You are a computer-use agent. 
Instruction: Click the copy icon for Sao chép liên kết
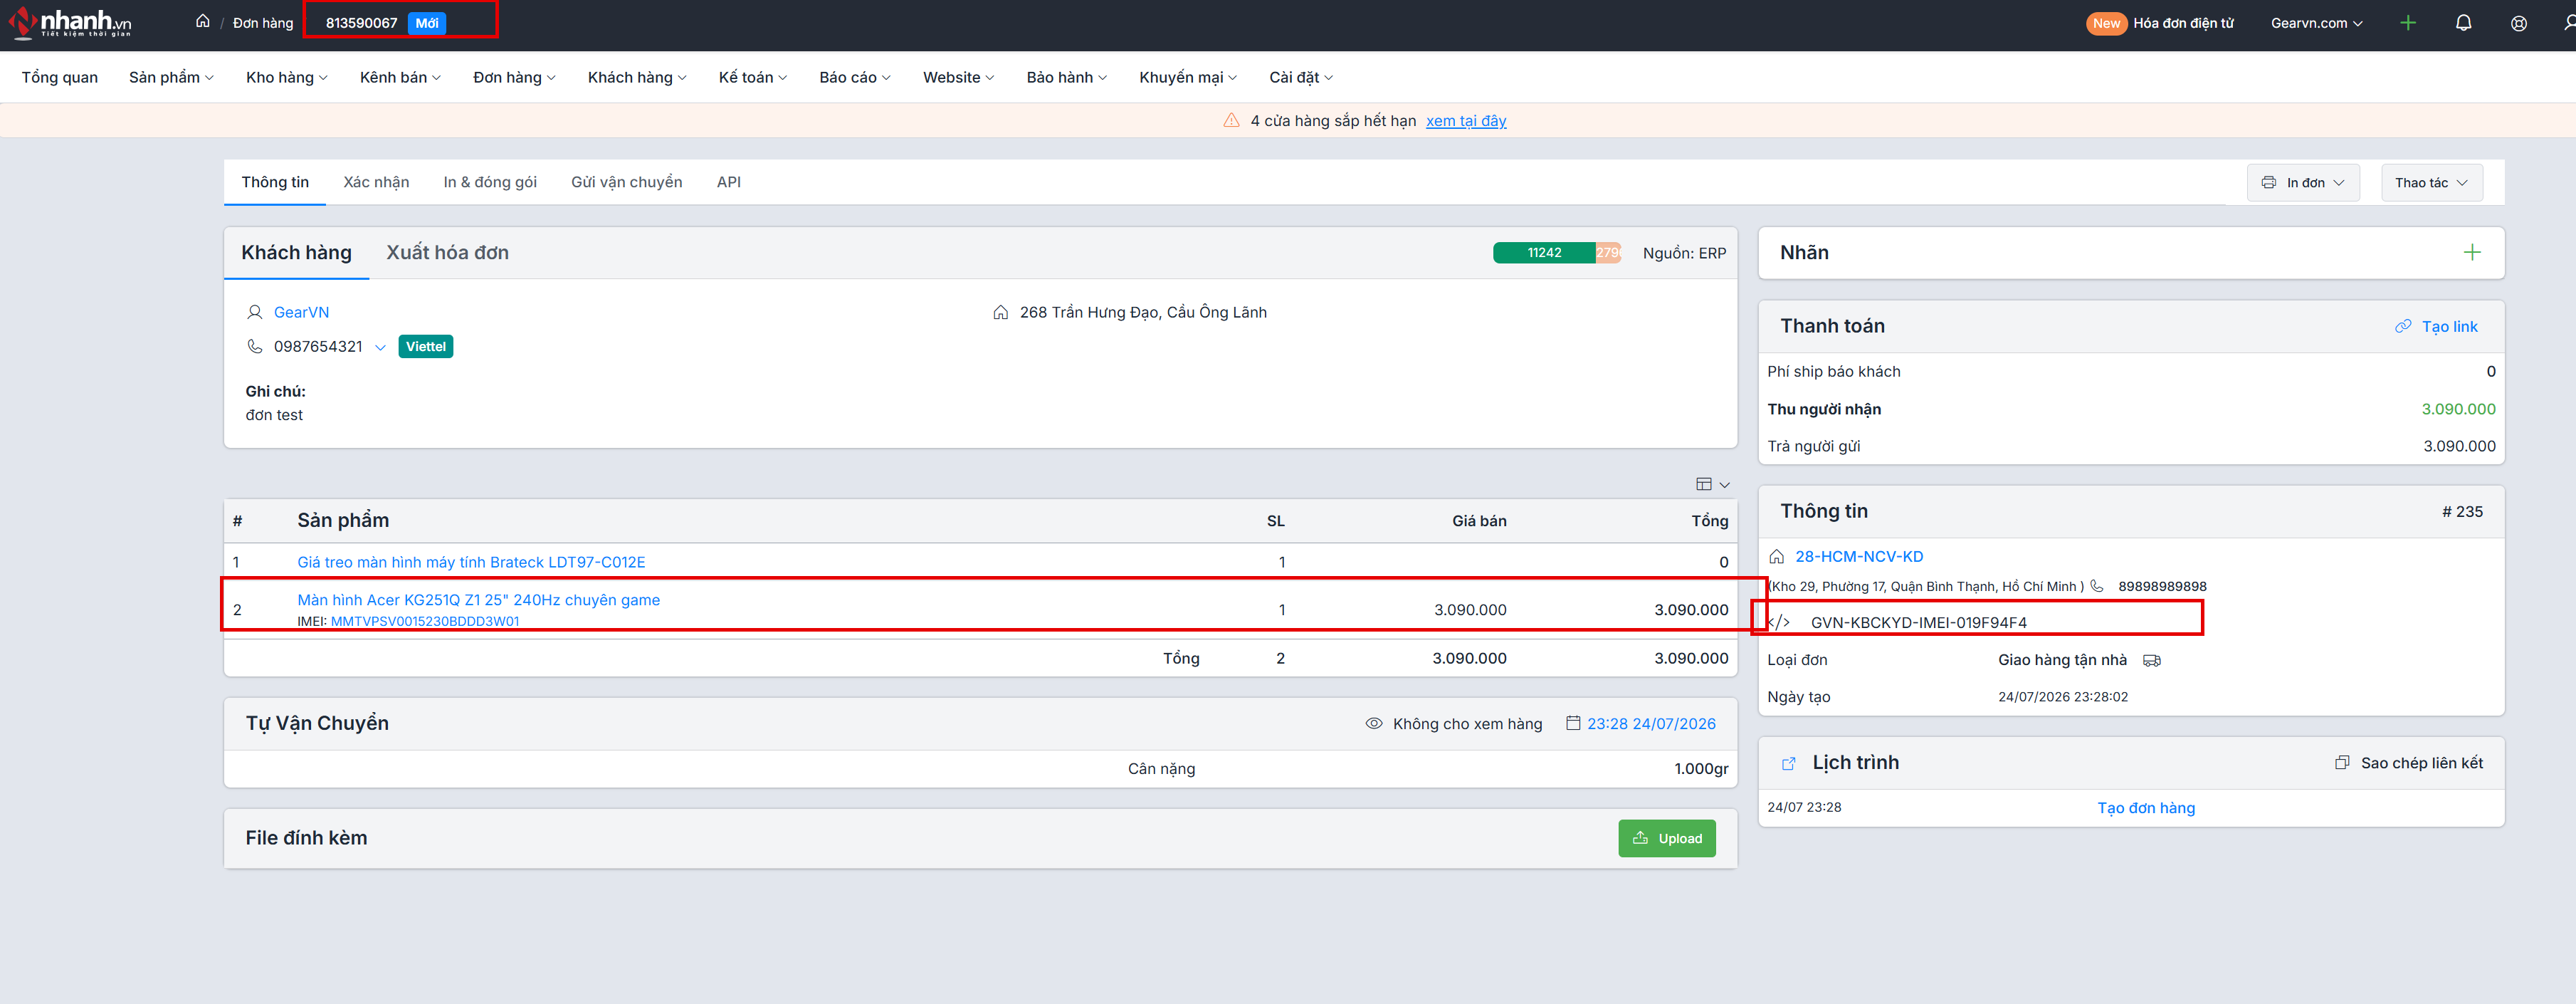pos(2341,763)
